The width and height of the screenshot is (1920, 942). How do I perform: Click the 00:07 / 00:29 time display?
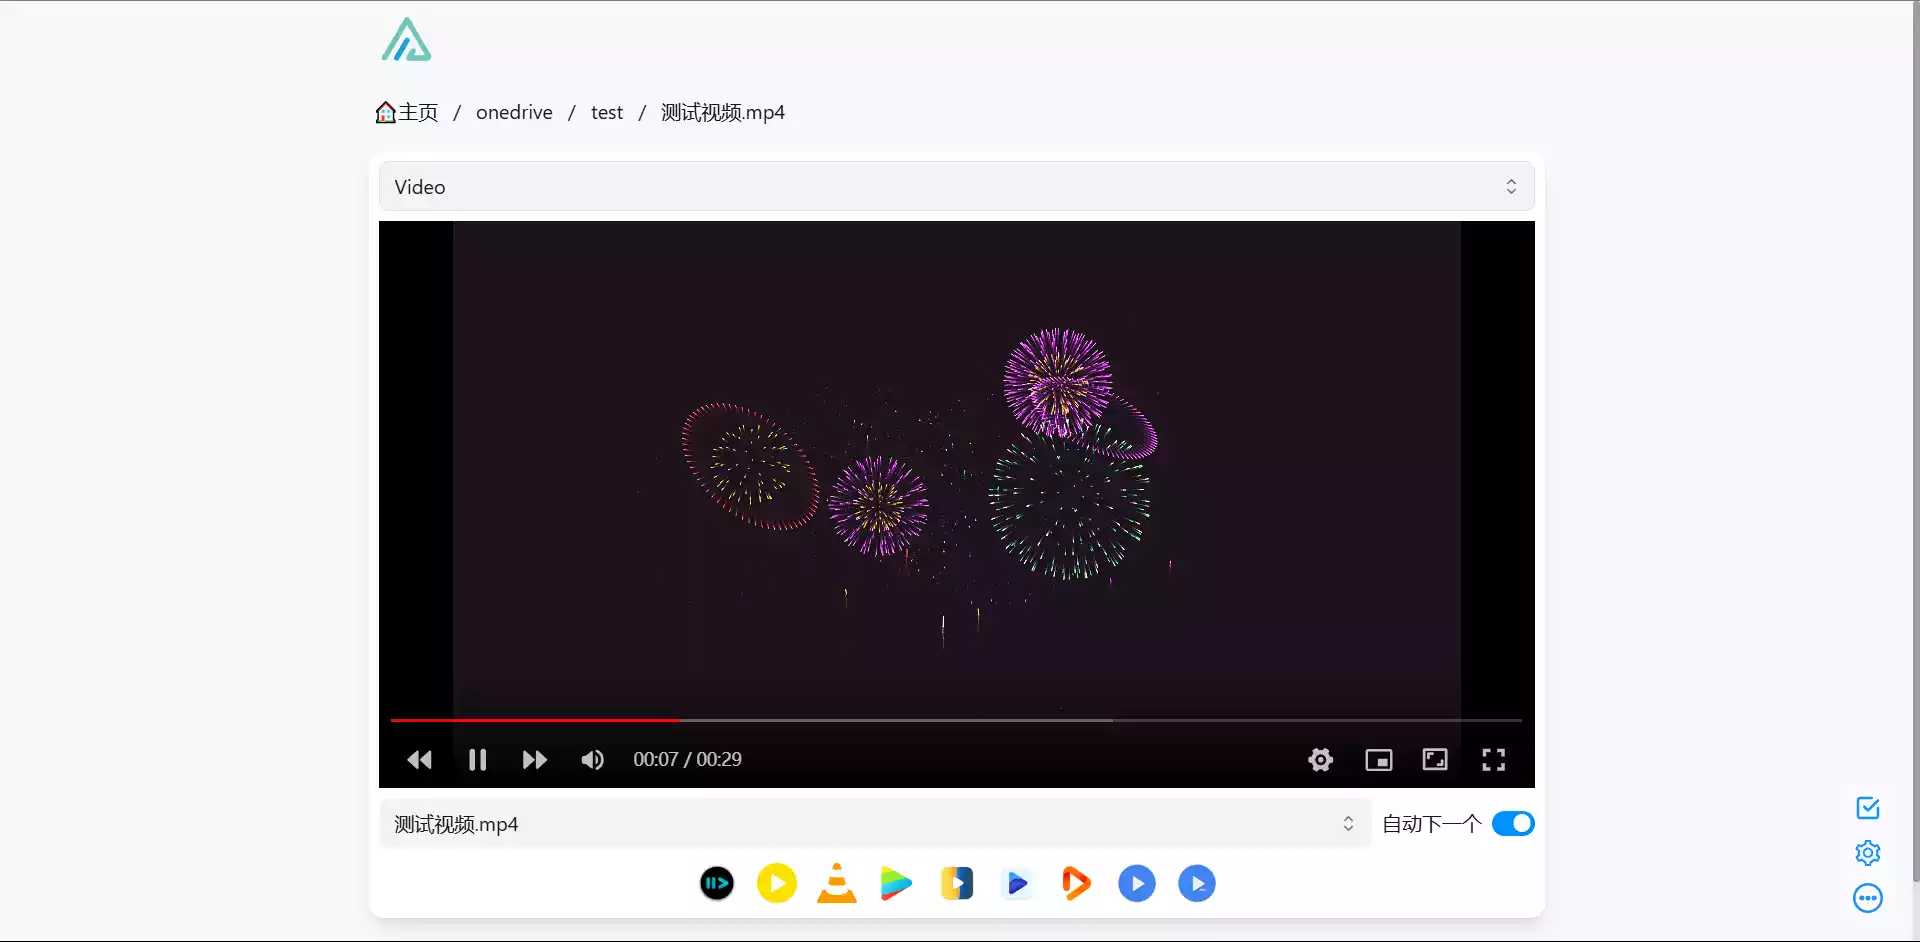pyautogui.click(x=687, y=760)
